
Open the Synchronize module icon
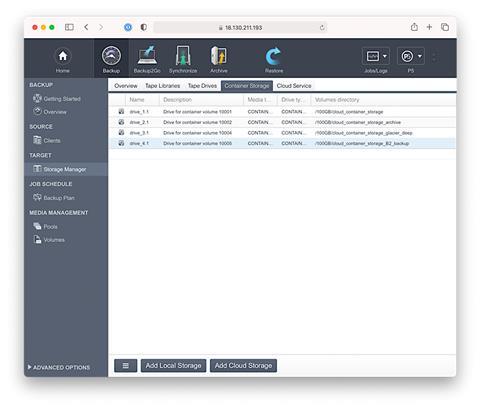click(x=183, y=55)
